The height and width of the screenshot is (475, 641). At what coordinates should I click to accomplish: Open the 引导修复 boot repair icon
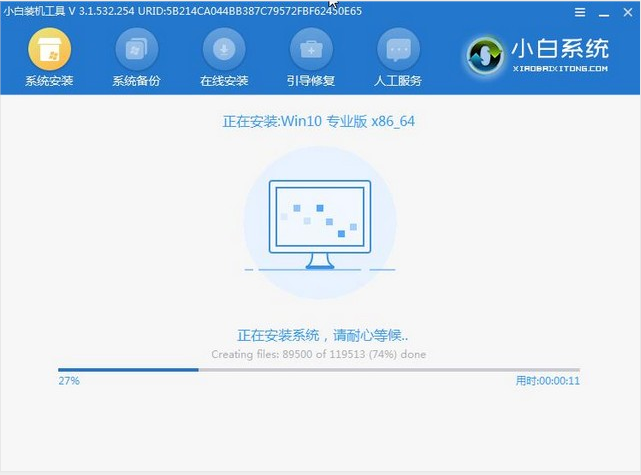[x=311, y=48]
